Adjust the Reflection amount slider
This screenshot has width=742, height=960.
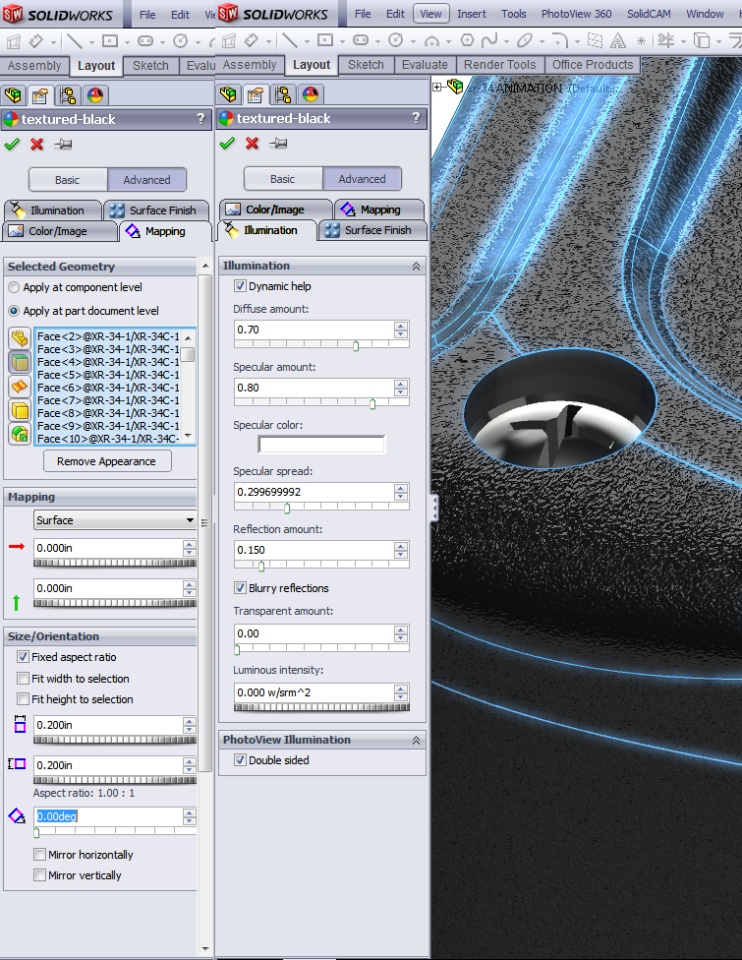(261, 566)
